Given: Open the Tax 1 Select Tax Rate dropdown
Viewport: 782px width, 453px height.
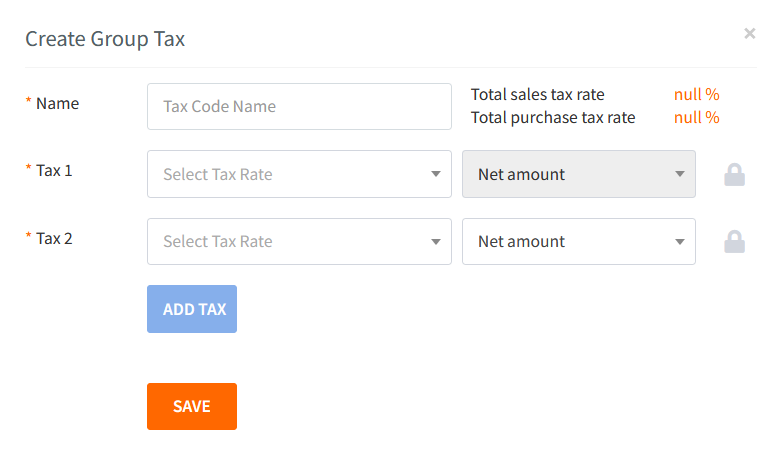Looking at the screenshot, I should click(x=290, y=174).
